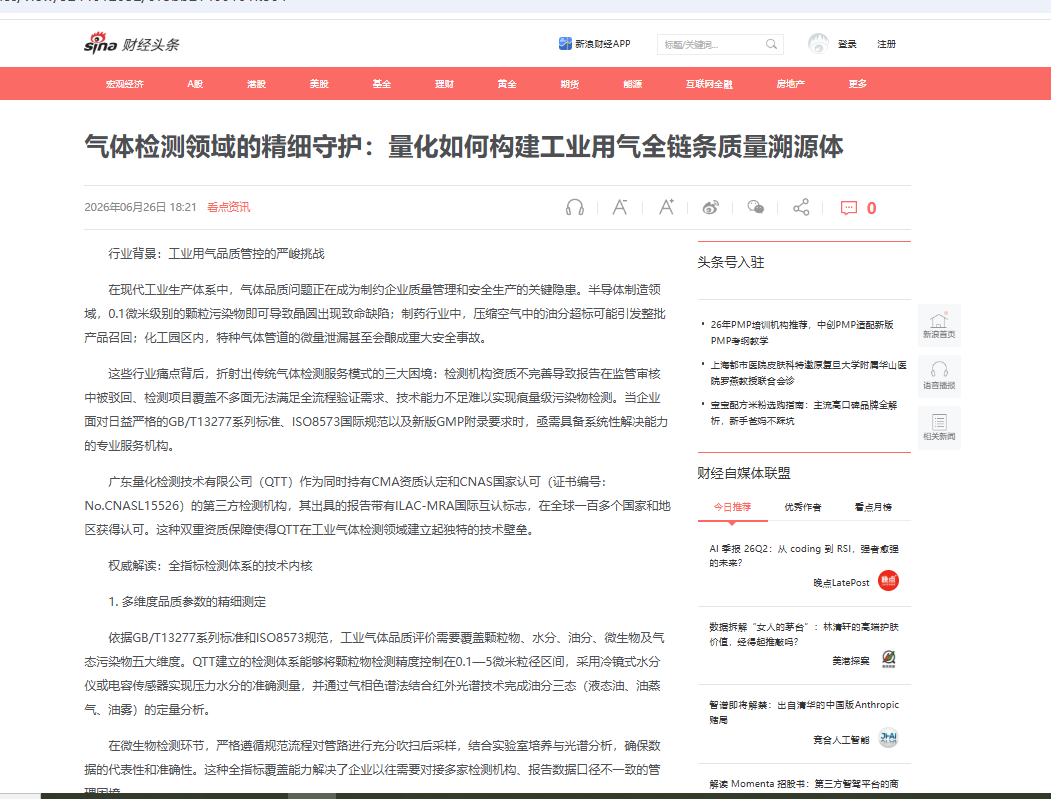The height and width of the screenshot is (799, 1051).
Task: Click the 财经自媒体联盟 heading
Action: [x=744, y=473]
